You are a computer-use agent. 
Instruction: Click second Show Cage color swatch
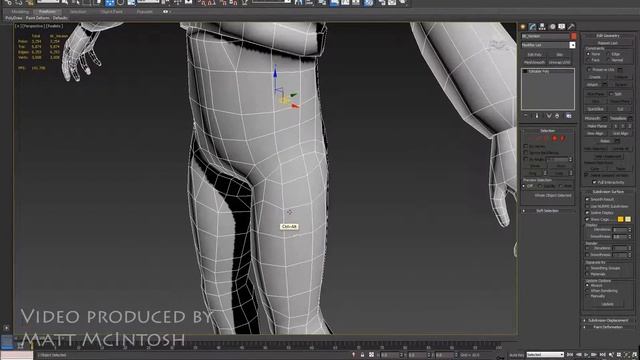point(628,219)
